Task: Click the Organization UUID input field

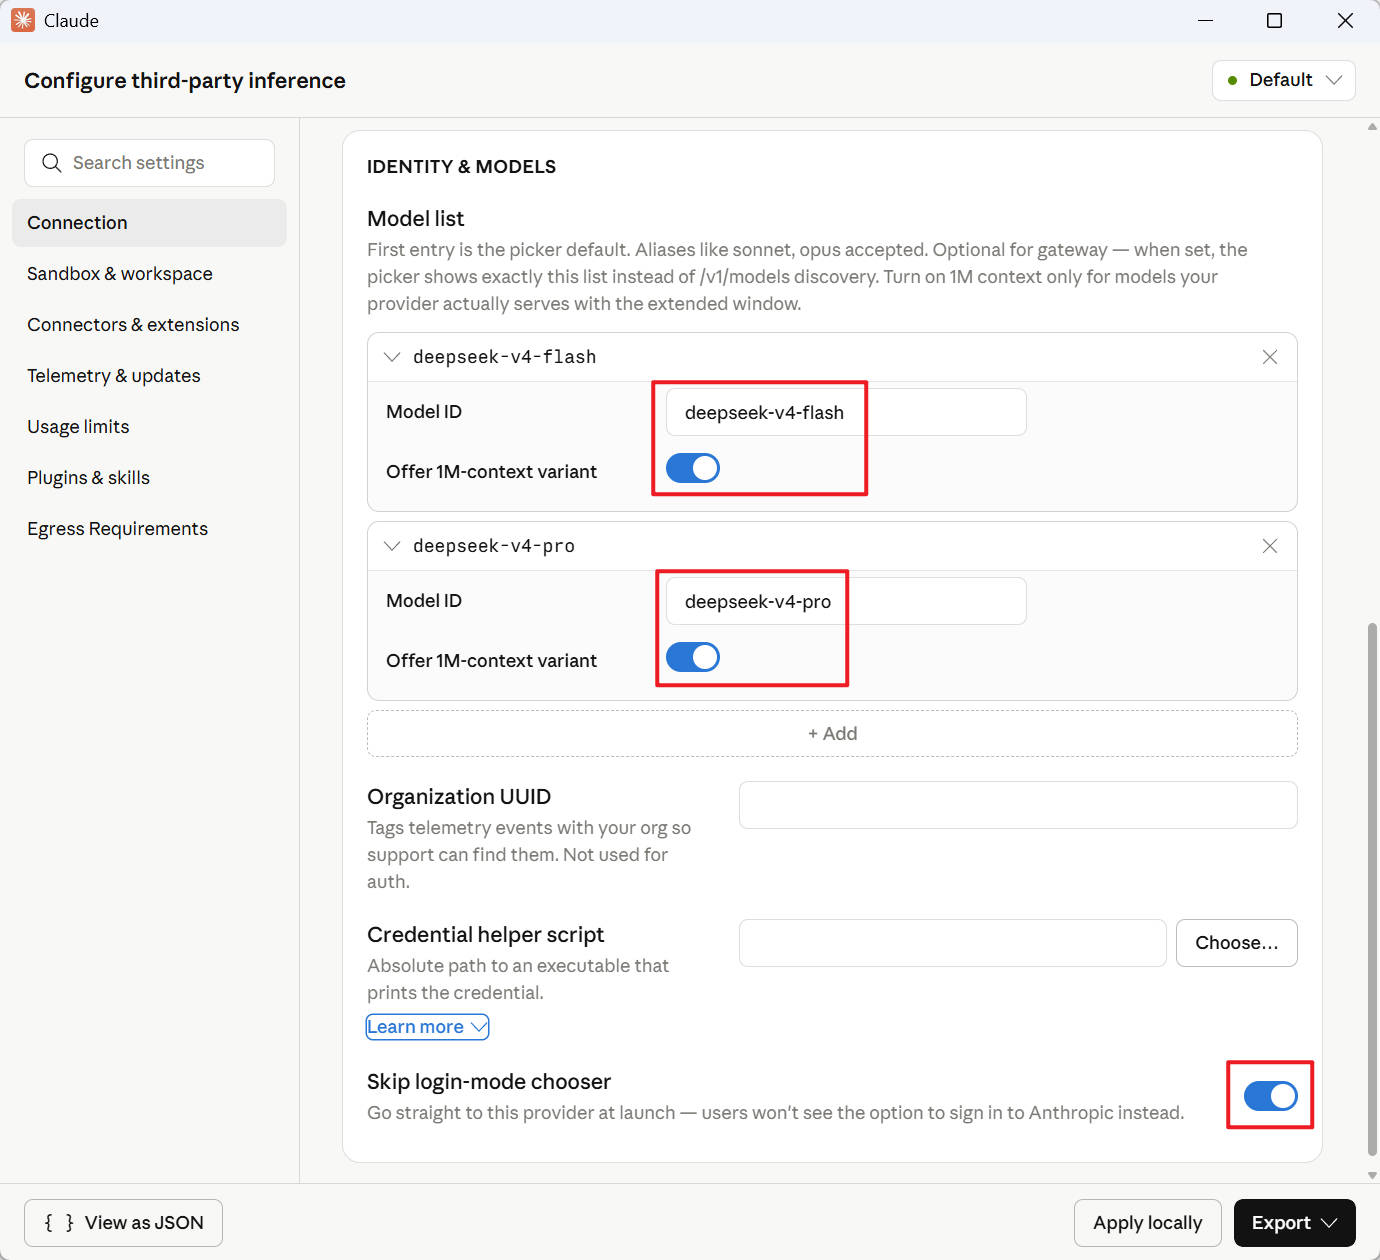Action: click(x=1017, y=805)
